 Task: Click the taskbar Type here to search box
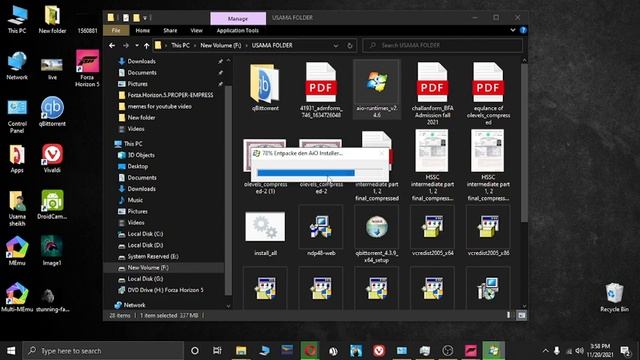(103, 351)
